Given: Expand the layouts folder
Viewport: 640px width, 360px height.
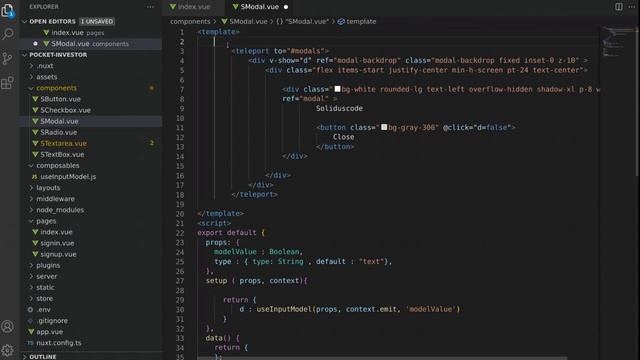Looking at the screenshot, I should [48, 188].
